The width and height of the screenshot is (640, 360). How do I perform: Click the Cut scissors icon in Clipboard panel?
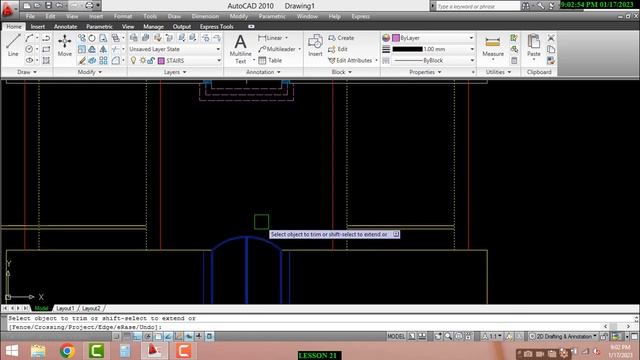tap(551, 38)
